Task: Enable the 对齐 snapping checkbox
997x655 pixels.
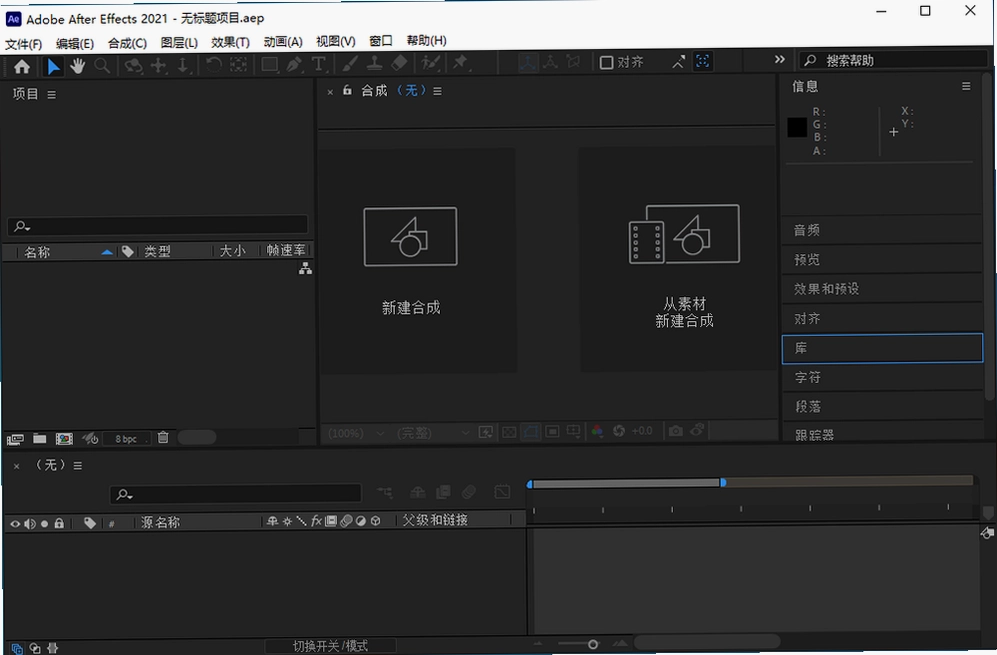Action: point(607,62)
